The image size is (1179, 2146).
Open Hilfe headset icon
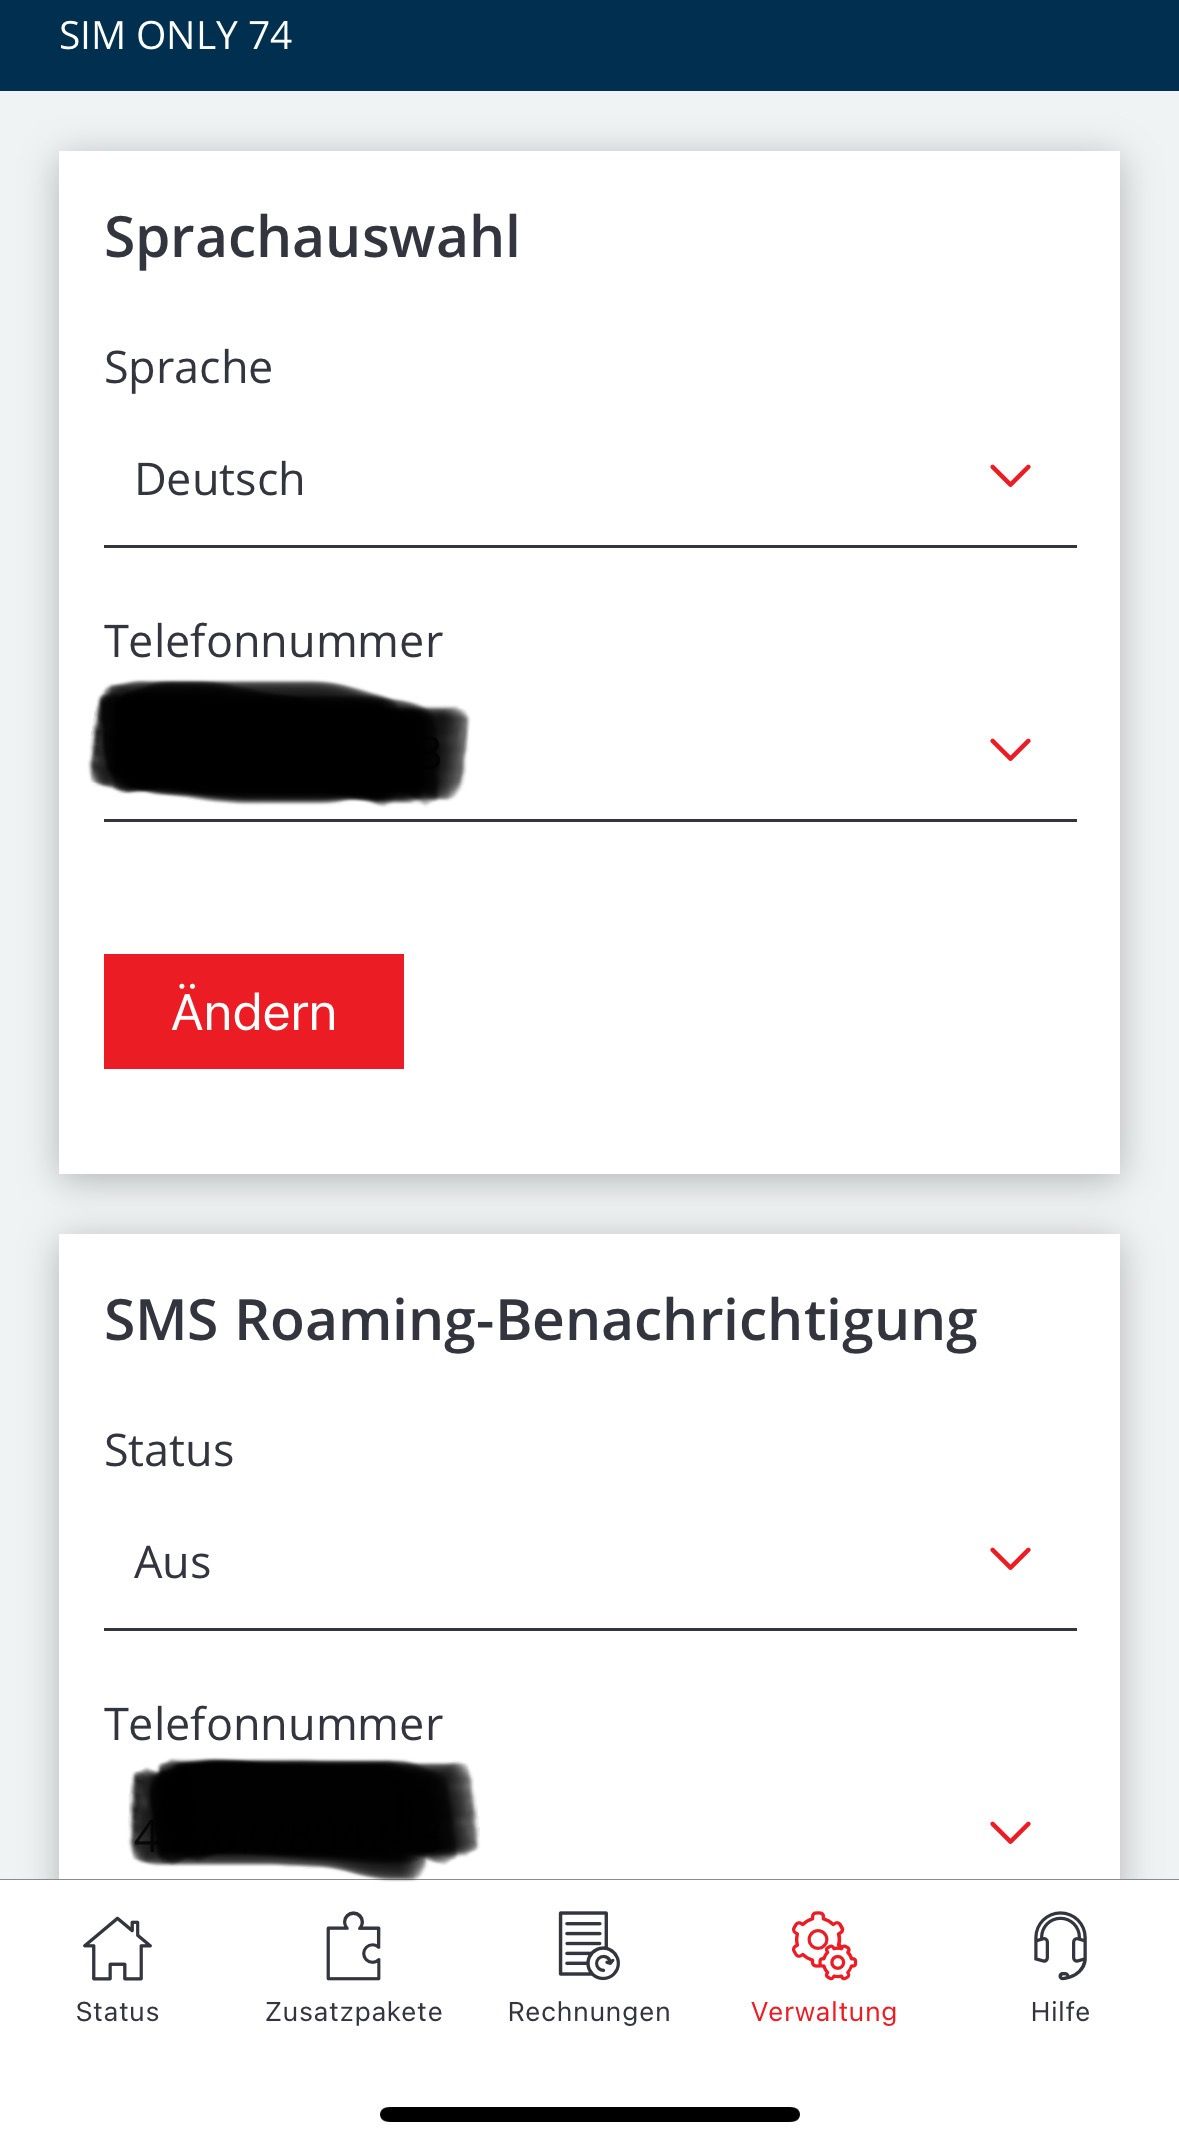(x=1060, y=1946)
